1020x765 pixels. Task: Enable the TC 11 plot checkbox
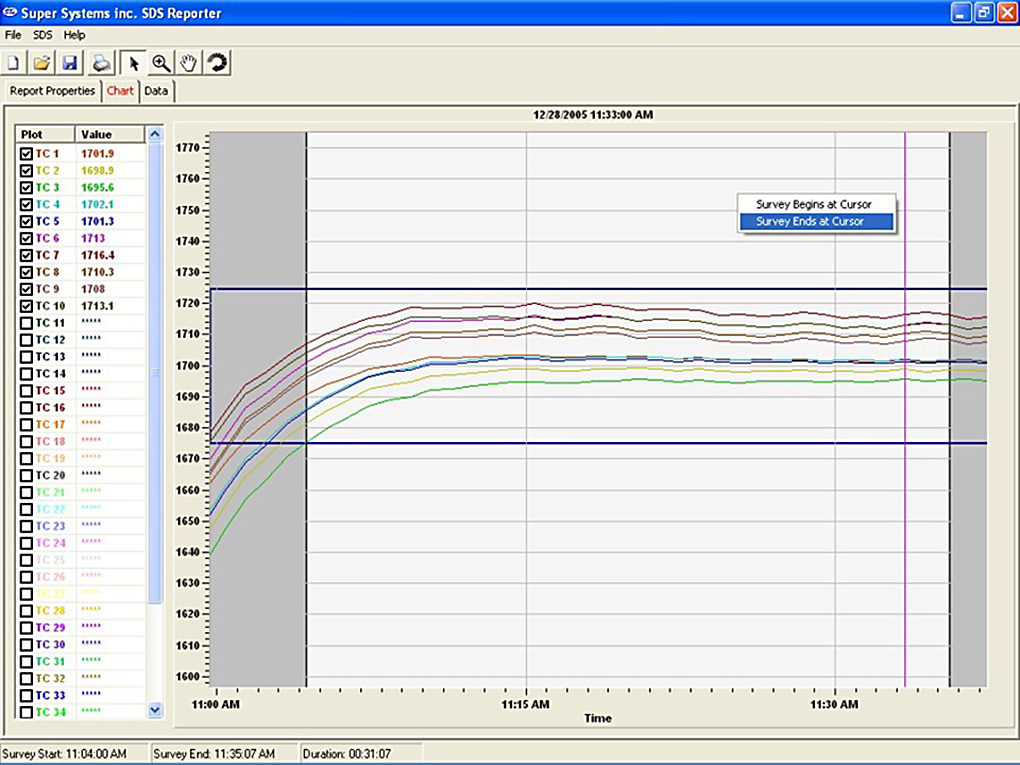pyautogui.click(x=27, y=323)
